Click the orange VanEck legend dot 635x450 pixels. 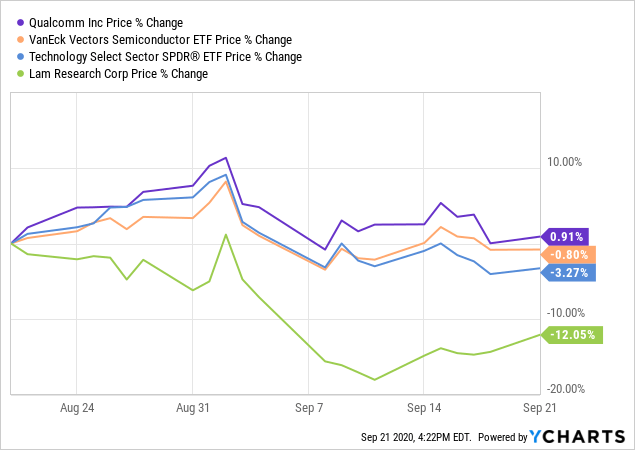pos(18,40)
